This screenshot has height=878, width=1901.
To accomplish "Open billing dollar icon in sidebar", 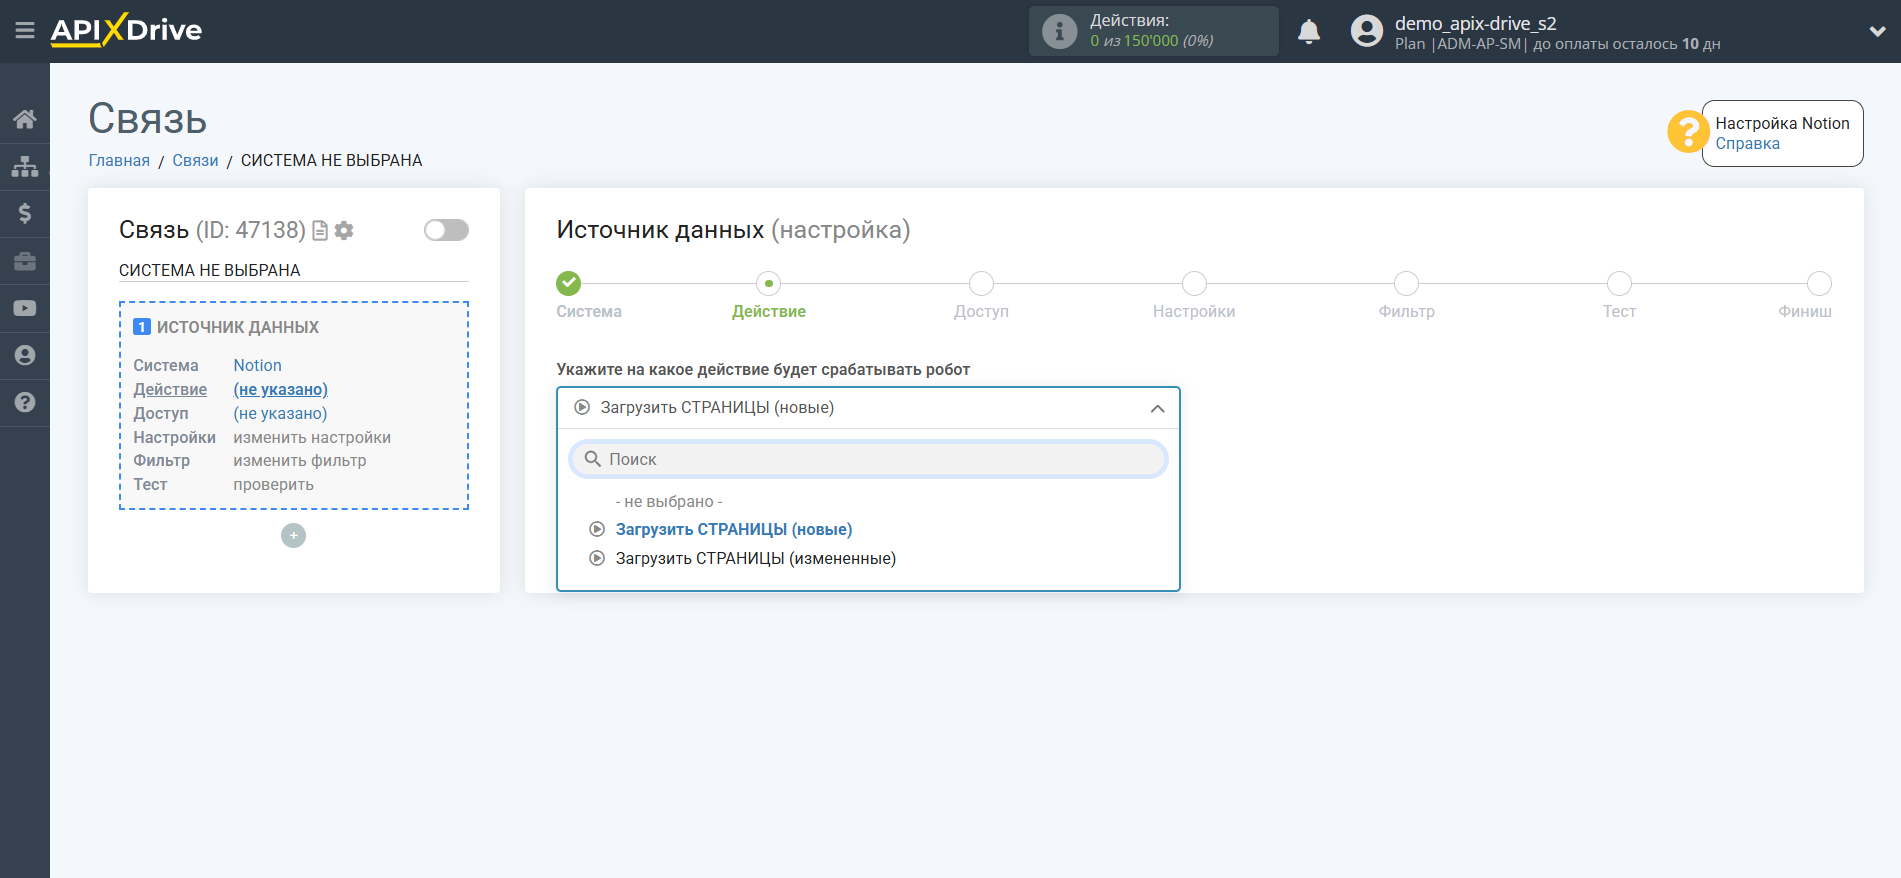I will [25, 213].
